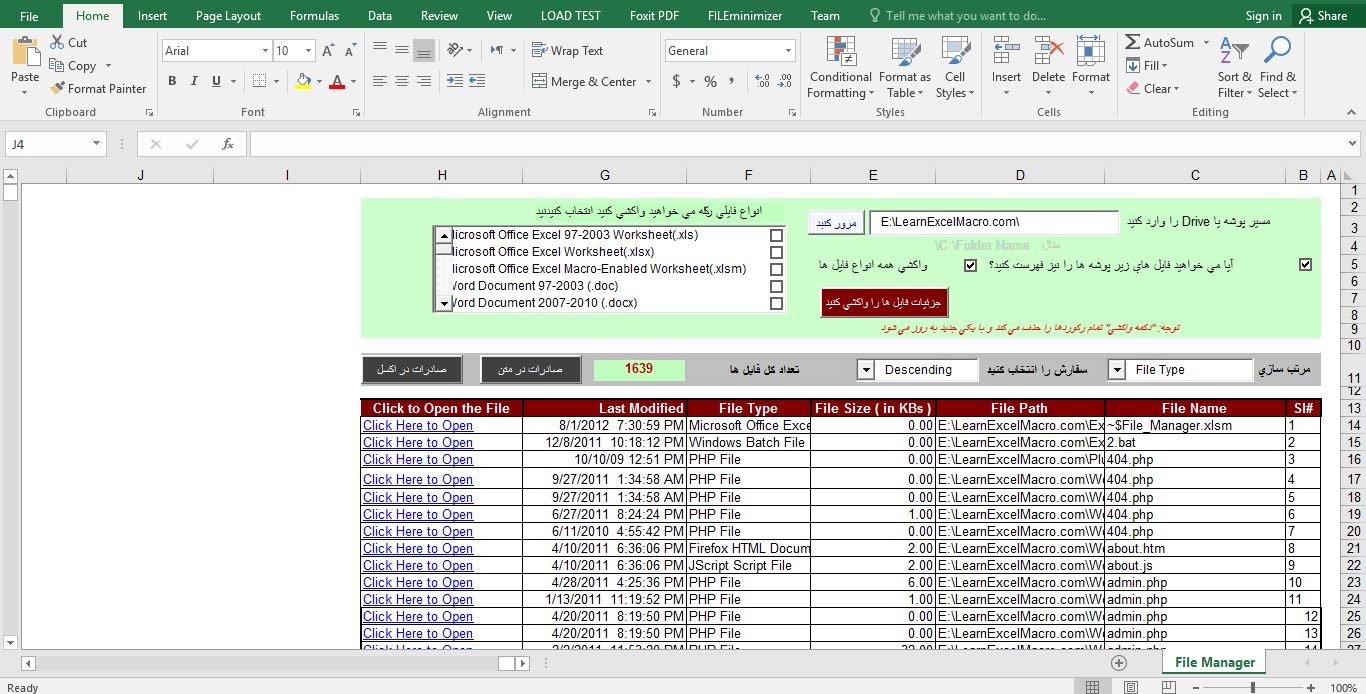The height and width of the screenshot is (694, 1366).
Task: Open the font name dropdown
Action: tap(265, 51)
